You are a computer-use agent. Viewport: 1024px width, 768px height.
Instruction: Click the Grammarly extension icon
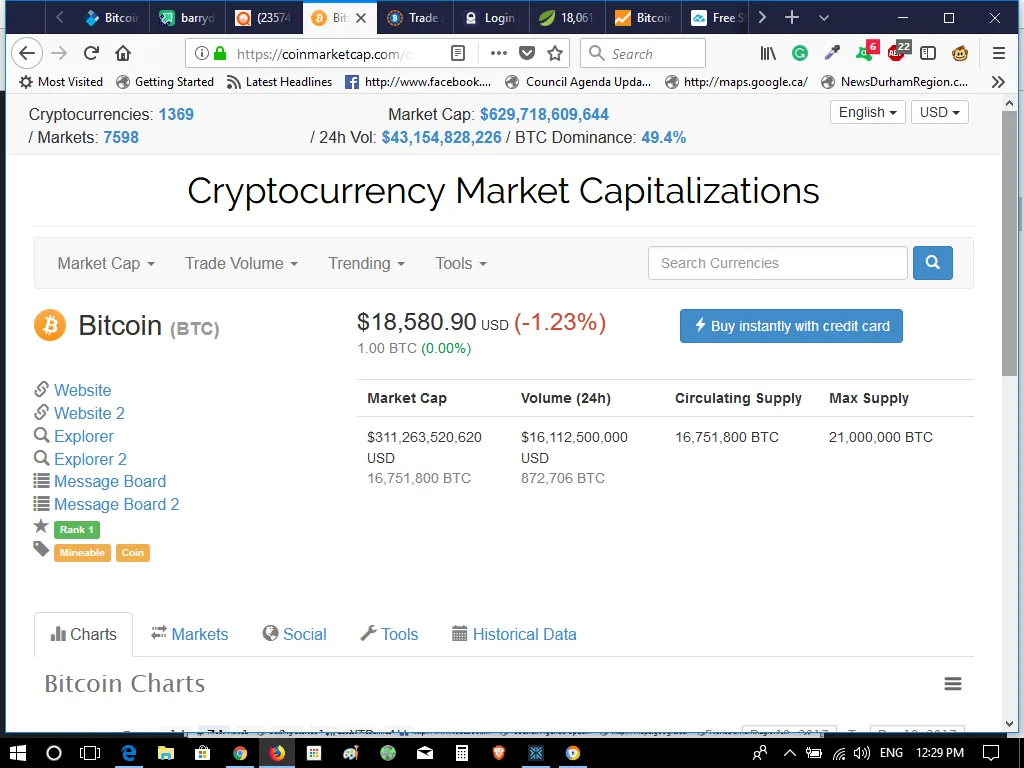pyautogui.click(x=799, y=54)
